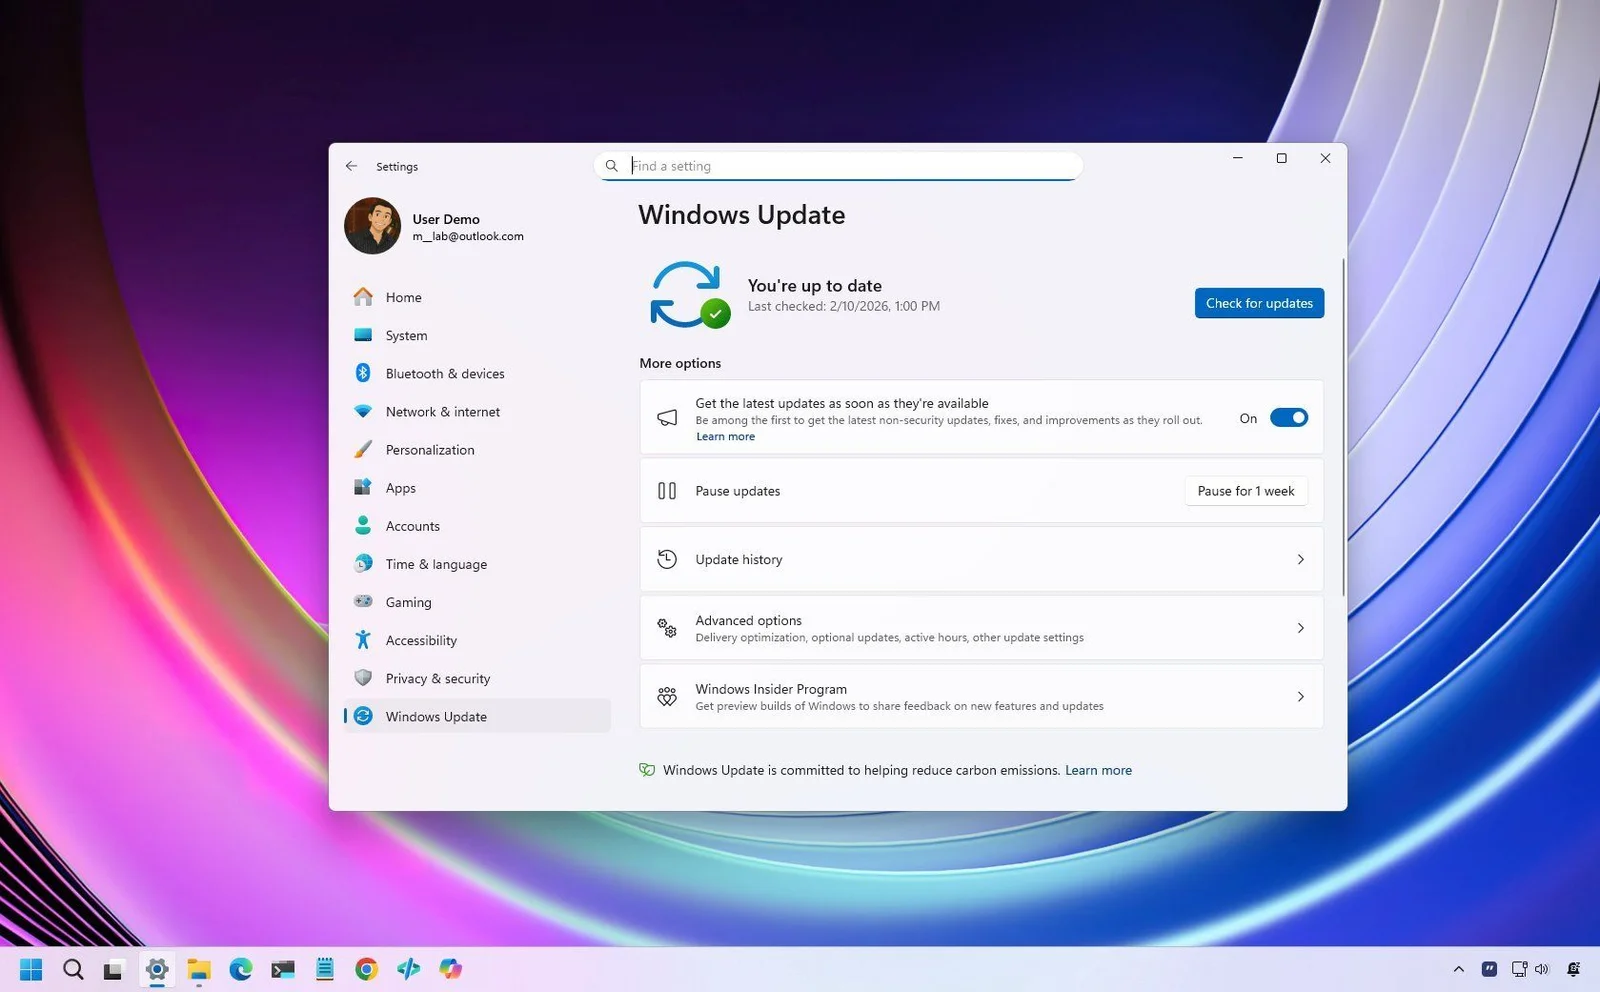Click the Advanced options gears icon
The height and width of the screenshot is (992, 1600).
click(x=667, y=628)
